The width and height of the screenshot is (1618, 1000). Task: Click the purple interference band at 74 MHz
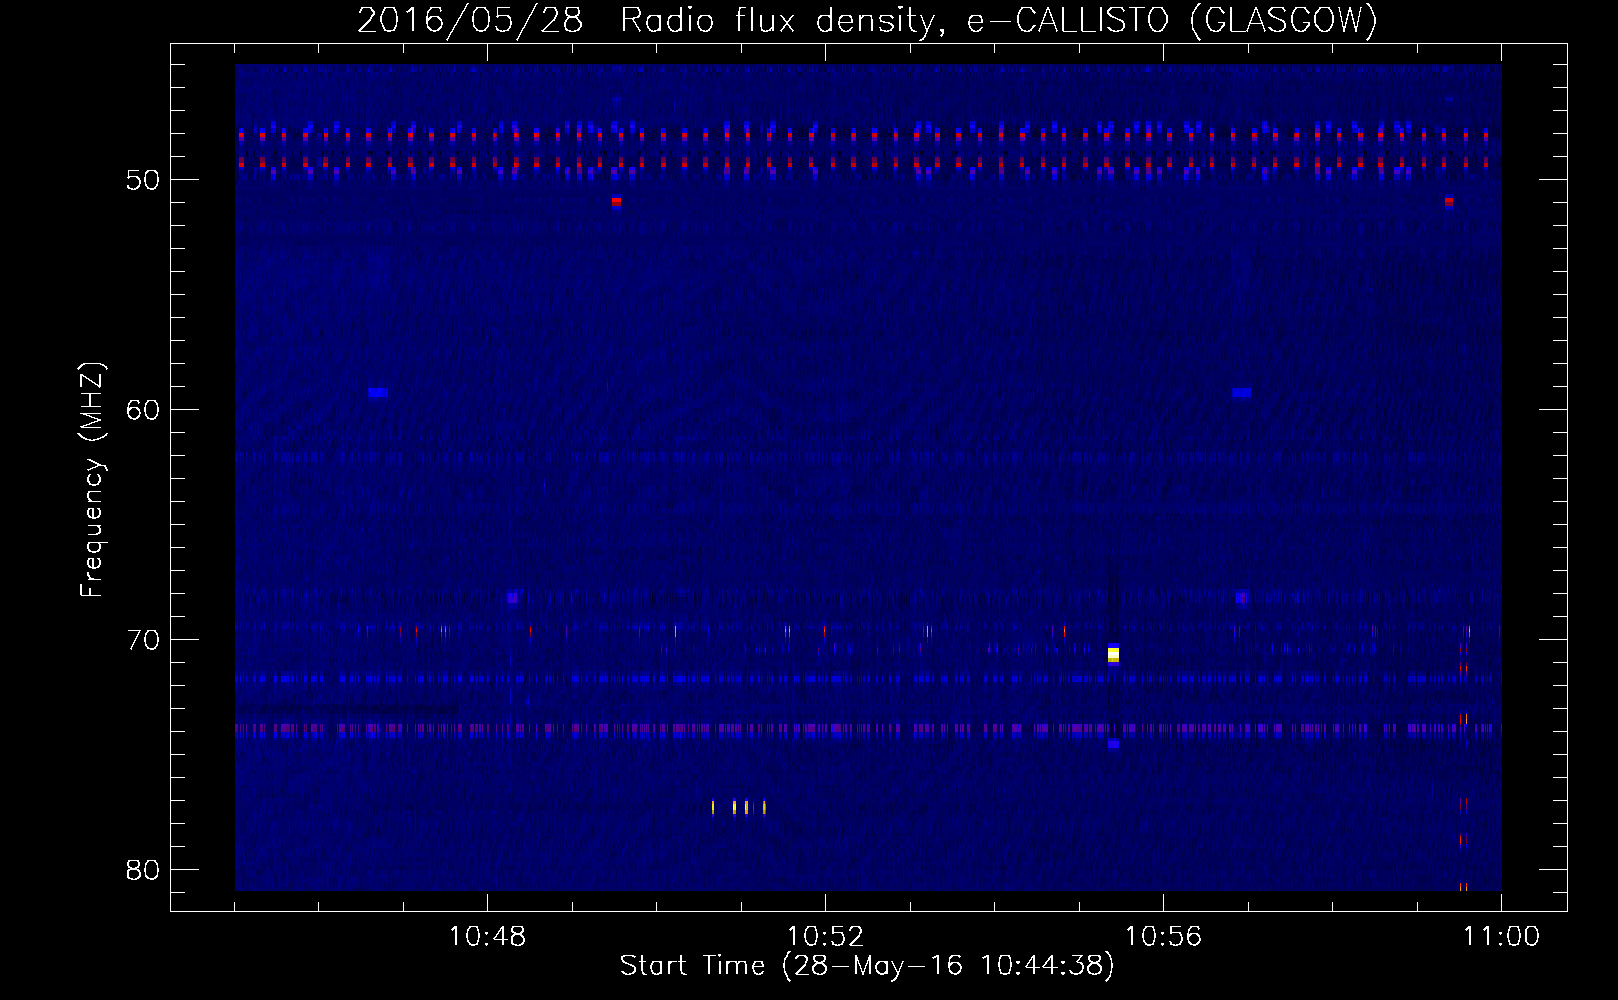click(868, 729)
